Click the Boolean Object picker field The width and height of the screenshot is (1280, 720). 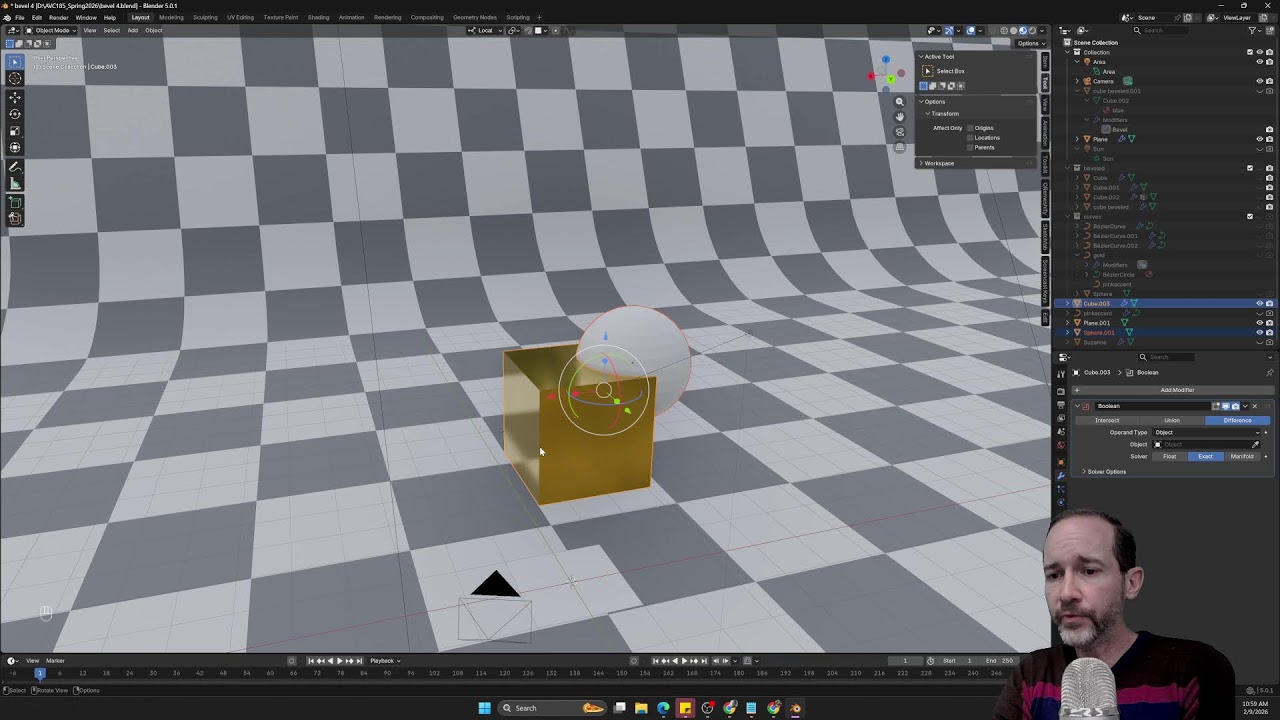[1201, 444]
